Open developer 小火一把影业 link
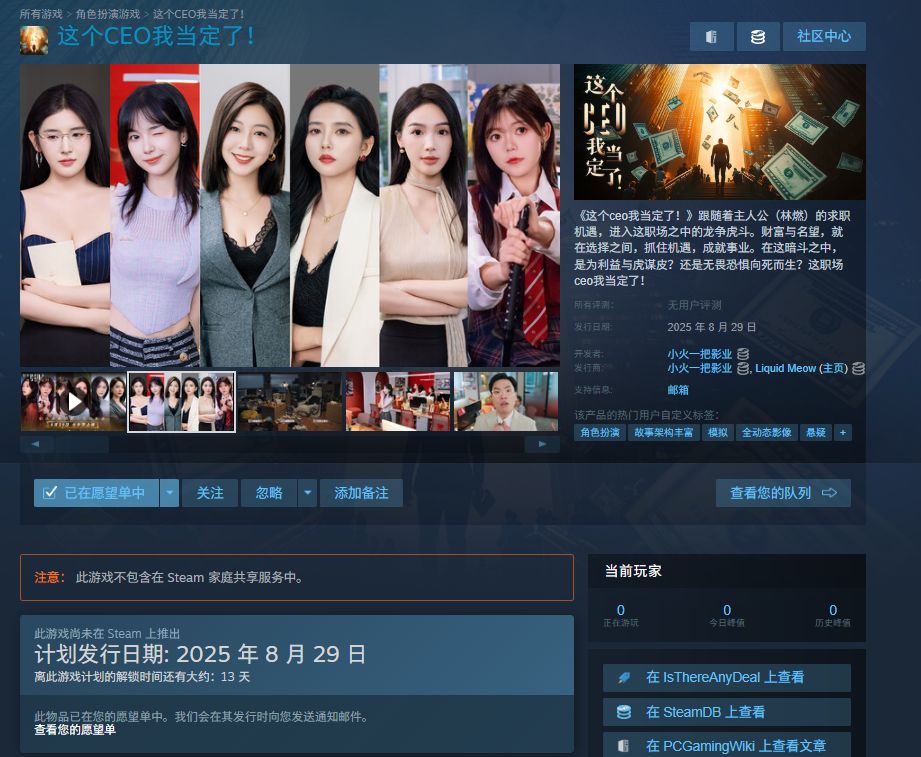Viewport: 921px width, 757px height. coord(700,354)
